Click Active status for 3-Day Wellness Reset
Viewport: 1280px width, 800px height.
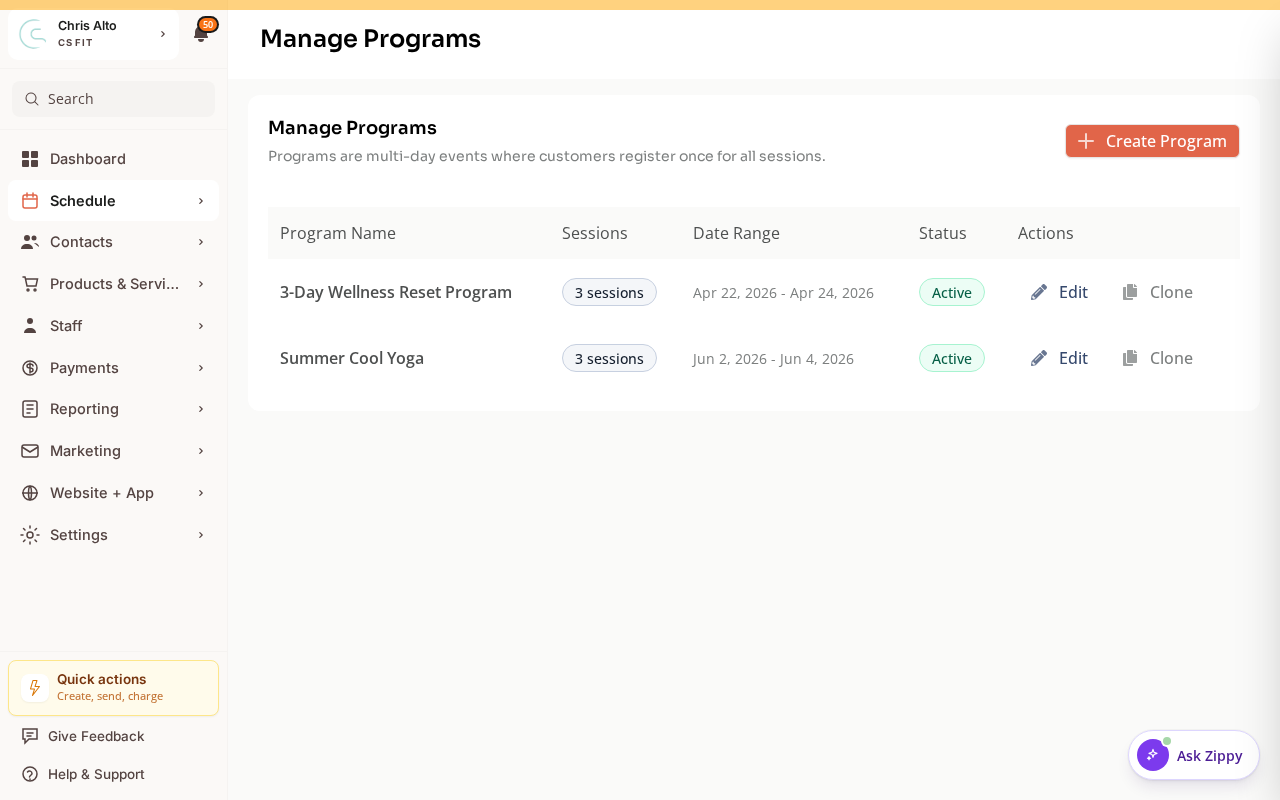tap(952, 292)
